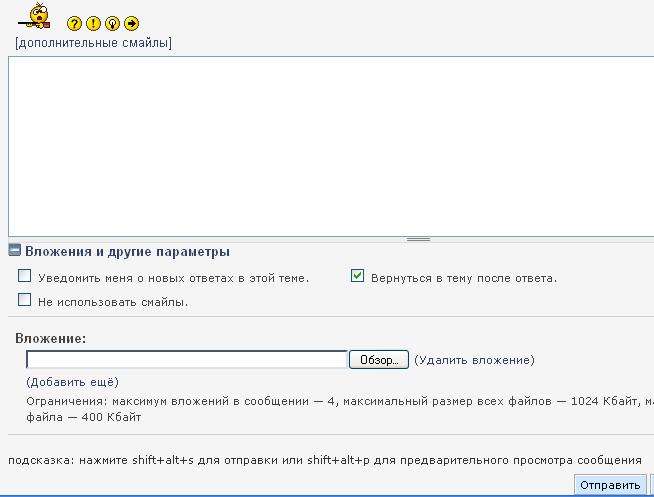Enable notifications about new replies in topic

[25, 277]
